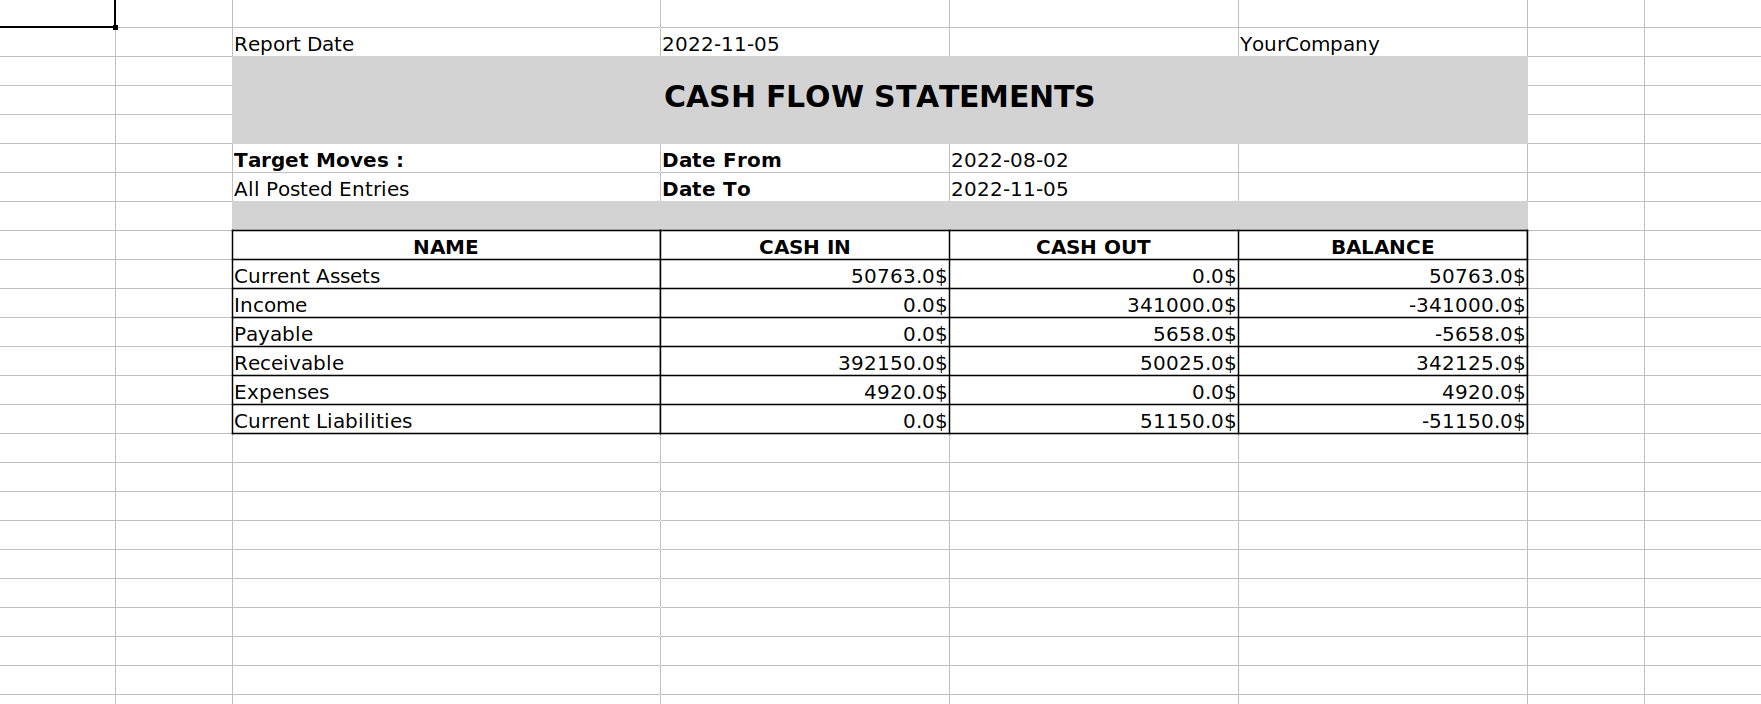This screenshot has height=704, width=1761.
Task: Click Expenses cash out 0.0$
Action: coord(1093,391)
